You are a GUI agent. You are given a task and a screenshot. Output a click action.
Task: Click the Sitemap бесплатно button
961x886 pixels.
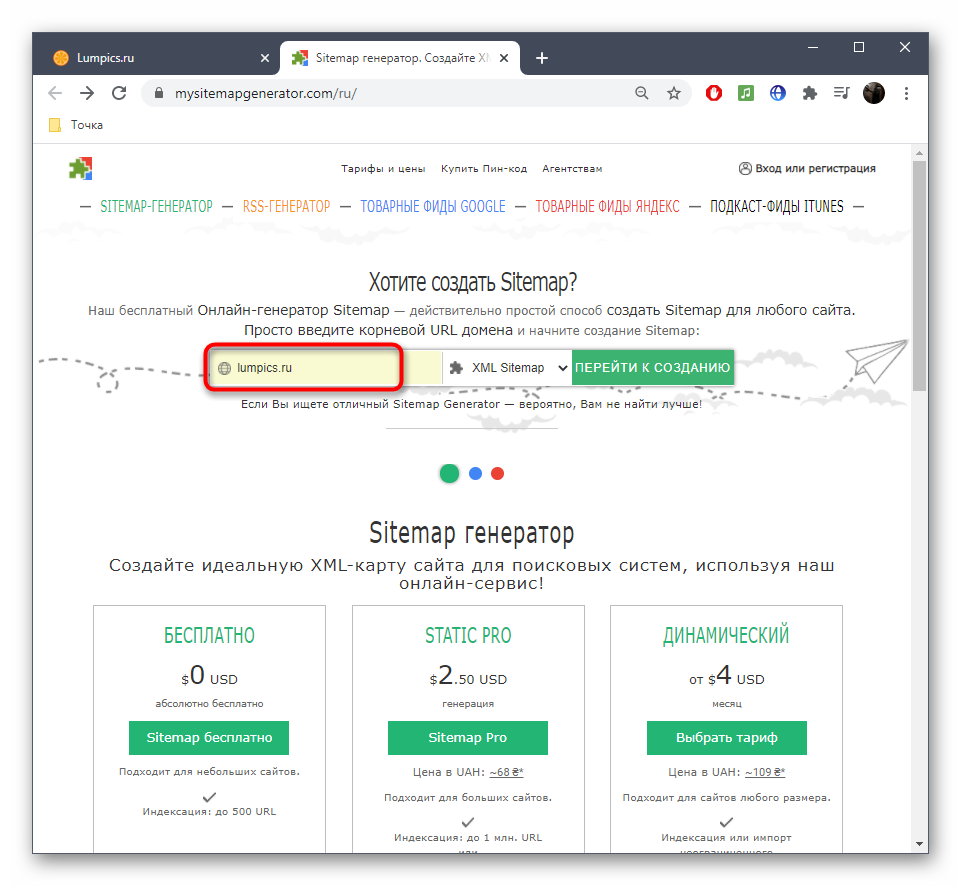pyautogui.click(x=209, y=738)
